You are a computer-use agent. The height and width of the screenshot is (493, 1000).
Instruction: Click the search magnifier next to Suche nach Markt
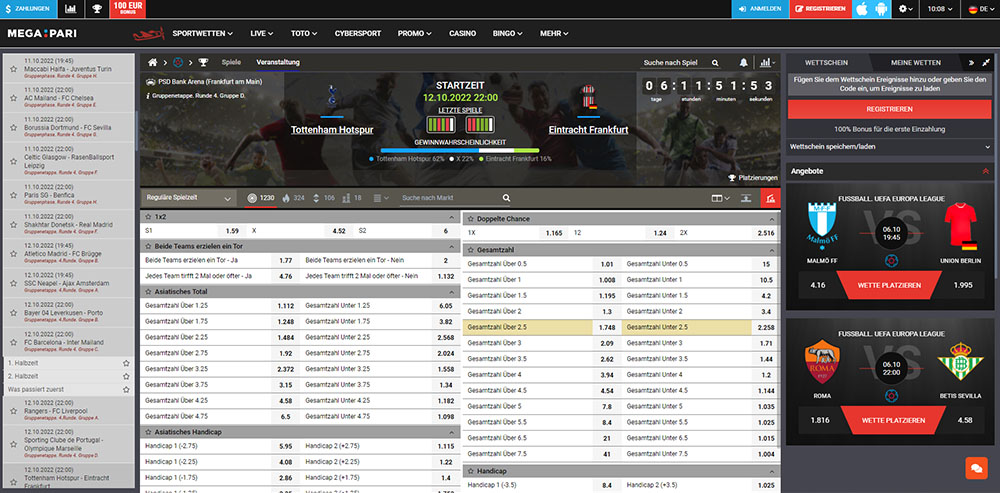pos(506,198)
